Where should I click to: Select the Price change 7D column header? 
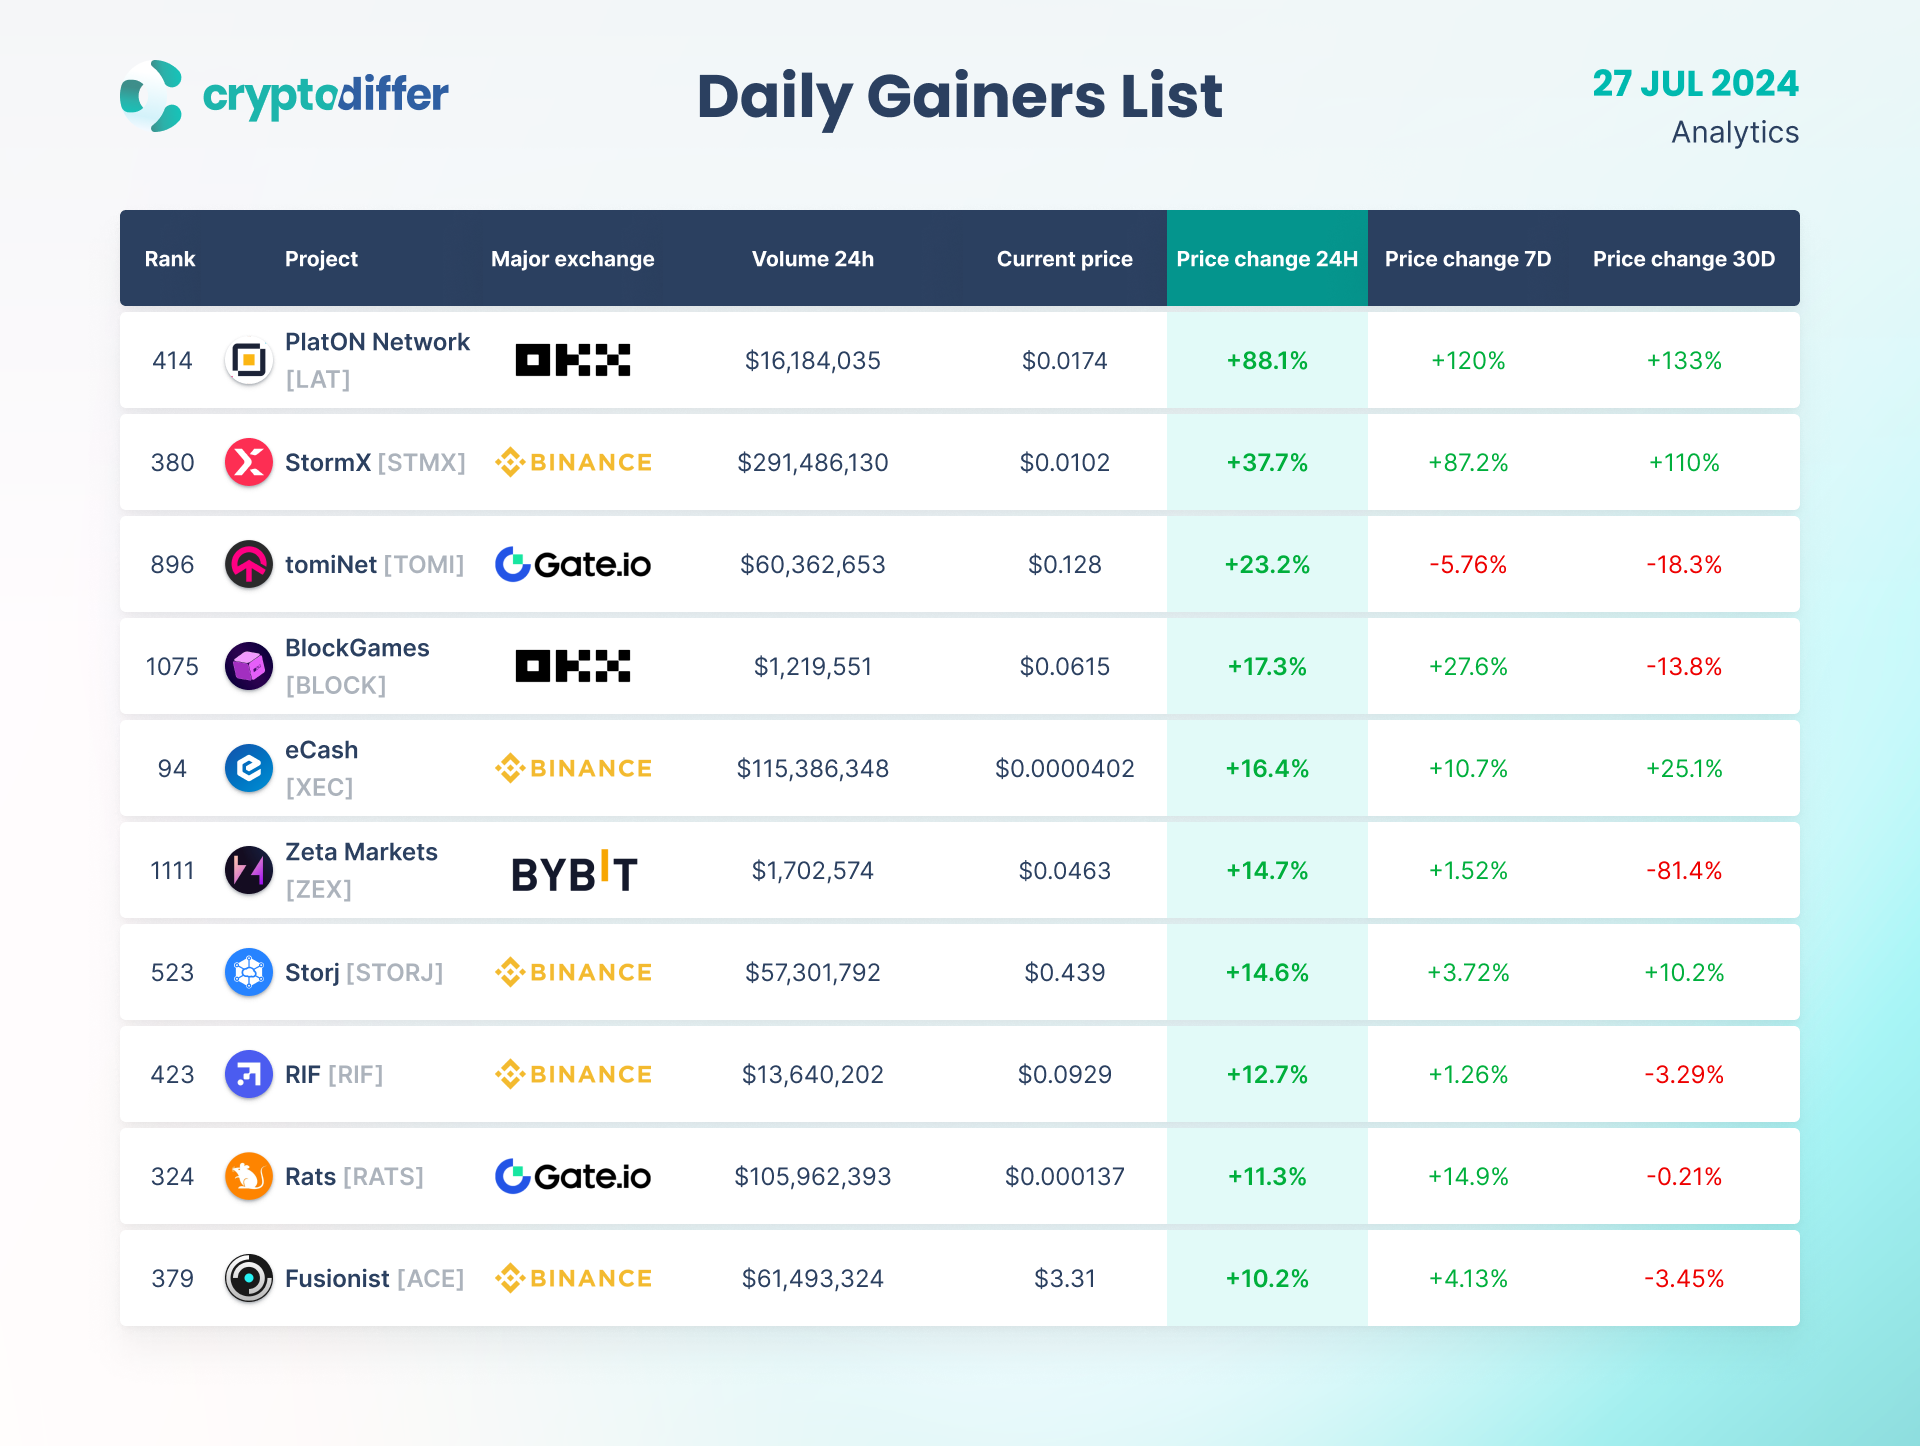tap(1467, 259)
